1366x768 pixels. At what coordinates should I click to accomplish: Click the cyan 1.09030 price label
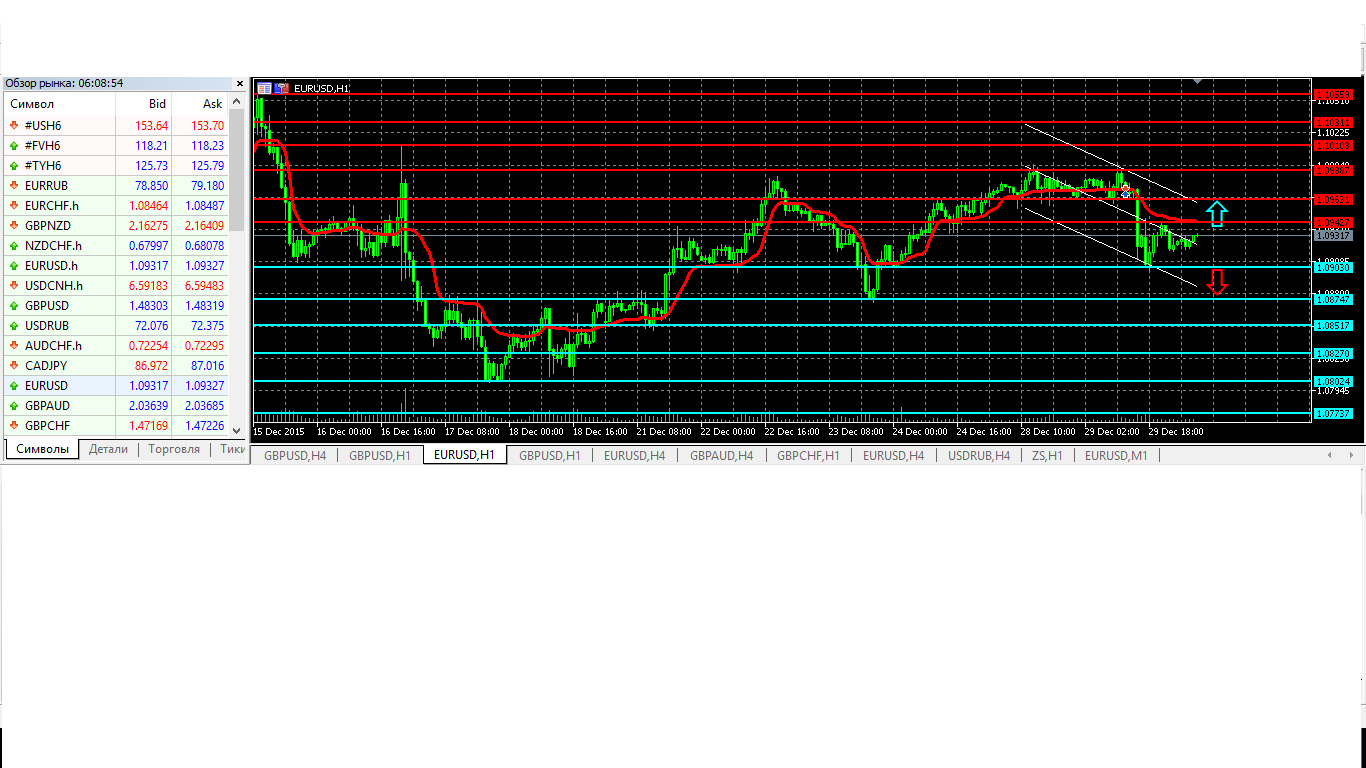tap(1333, 267)
